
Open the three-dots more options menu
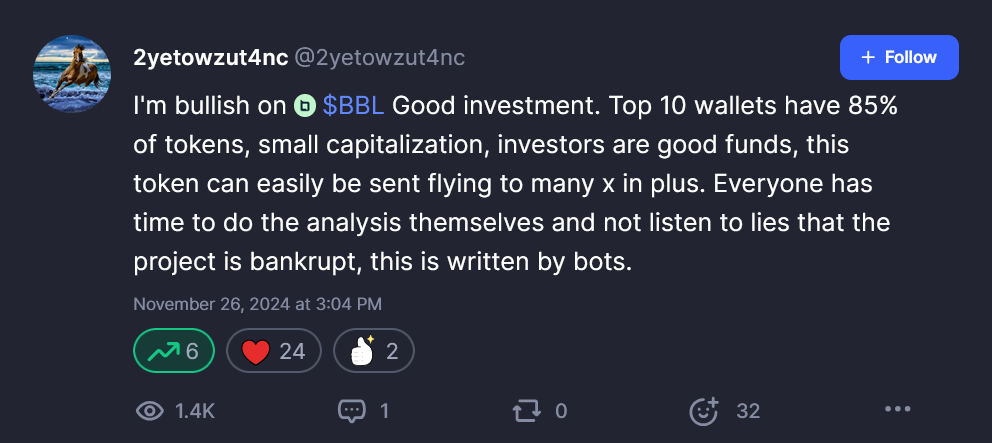[x=898, y=409]
